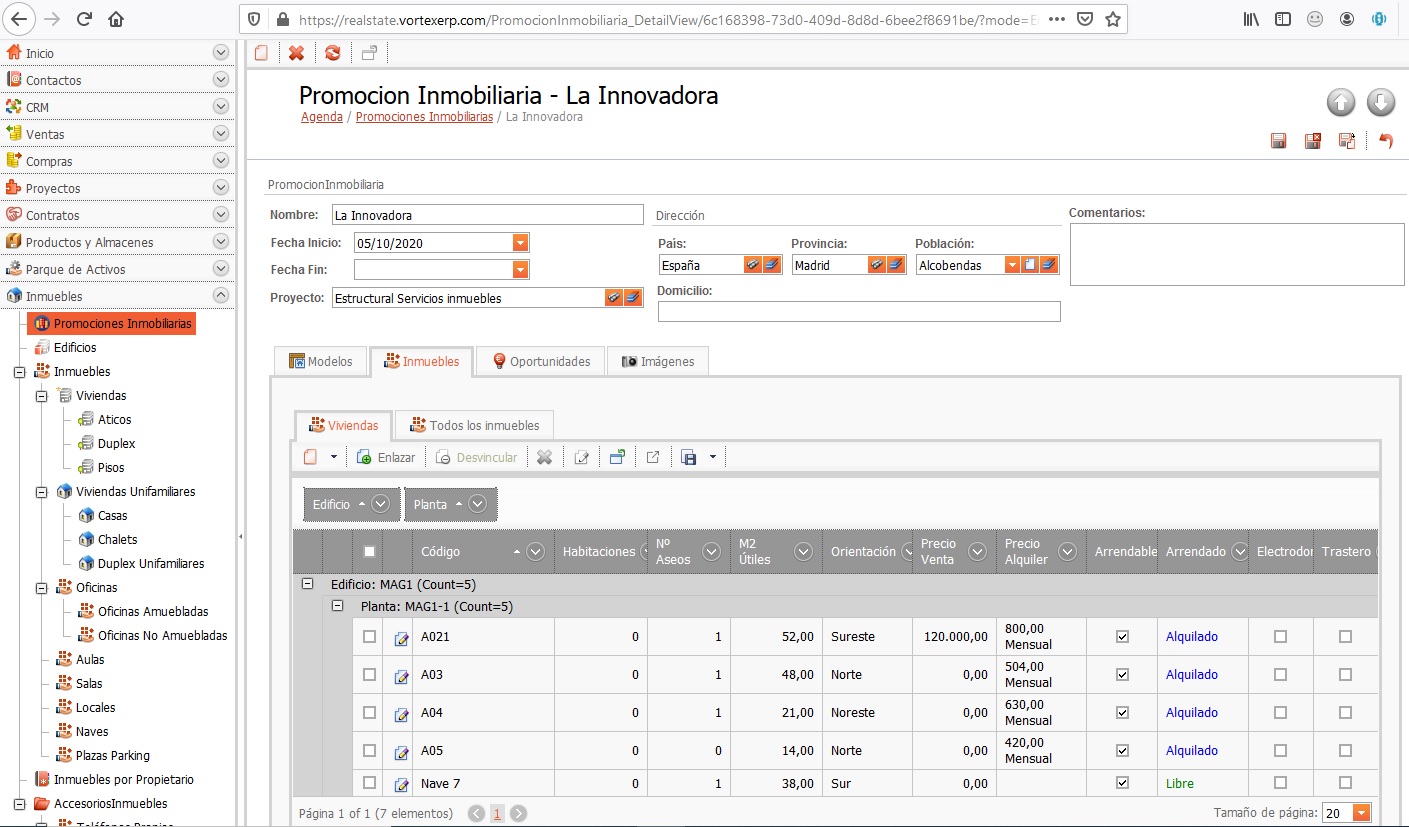The image size is (1409, 827).
Task: Switch to the Modelos tab
Action: coord(320,361)
